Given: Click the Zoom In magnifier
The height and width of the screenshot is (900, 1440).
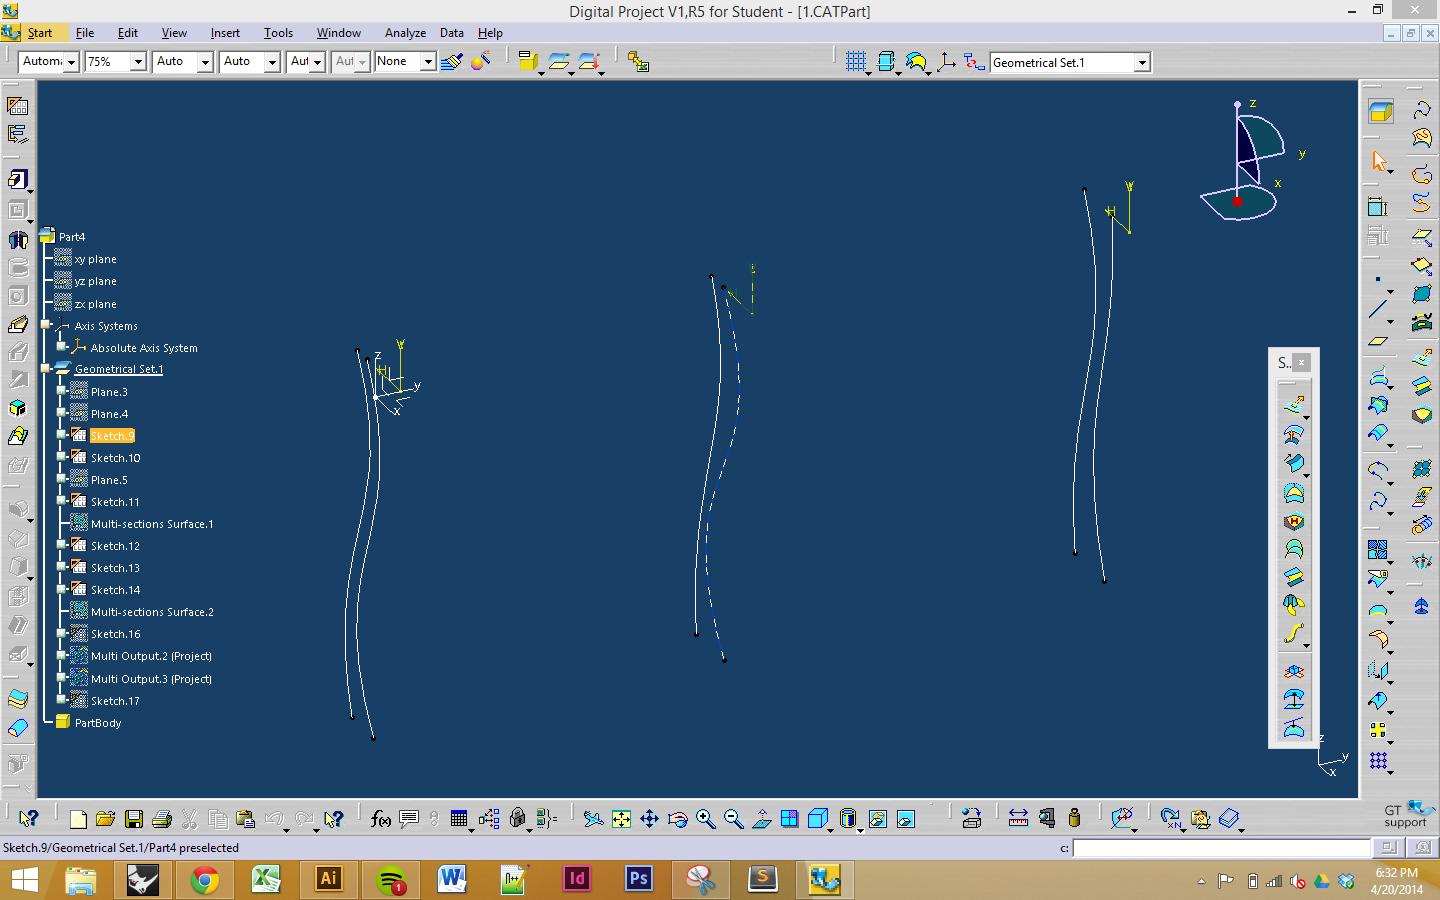Looking at the screenshot, I should click(x=705, y=819).
